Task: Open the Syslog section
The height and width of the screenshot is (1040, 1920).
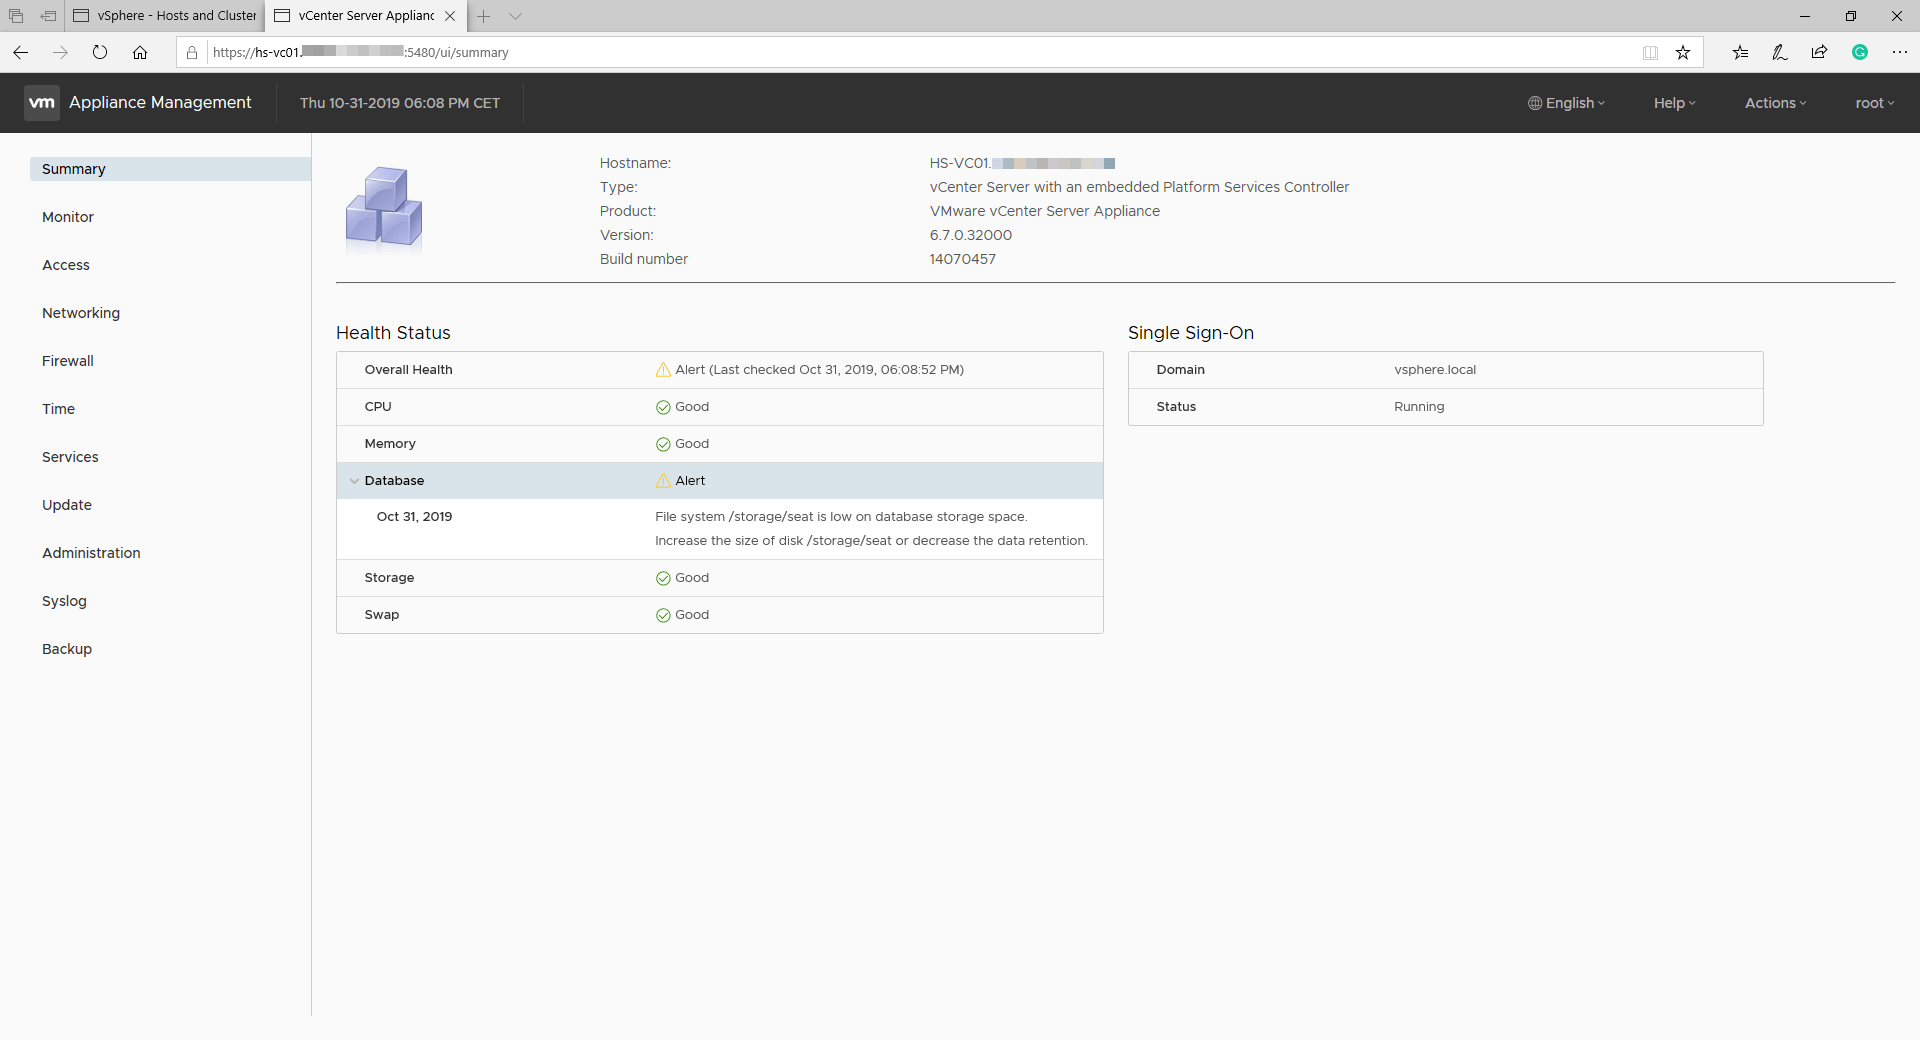Action: 64,601
